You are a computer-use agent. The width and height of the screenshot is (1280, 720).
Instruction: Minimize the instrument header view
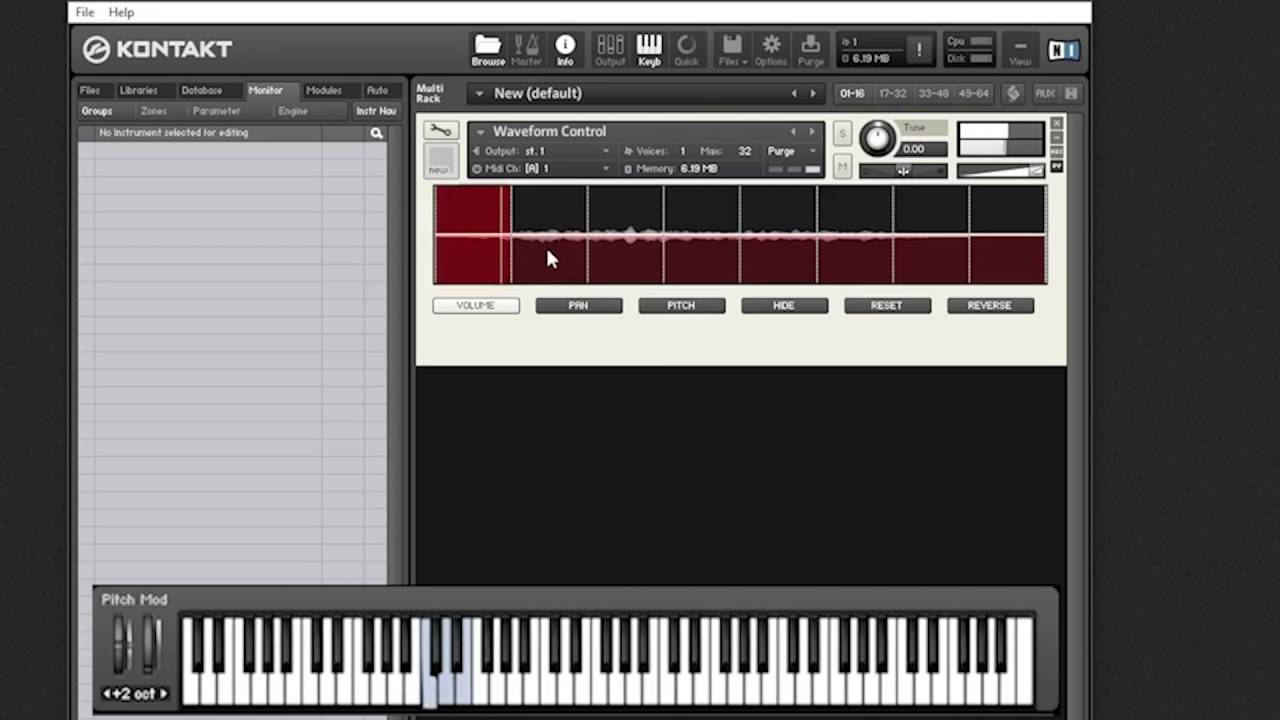1057,138
